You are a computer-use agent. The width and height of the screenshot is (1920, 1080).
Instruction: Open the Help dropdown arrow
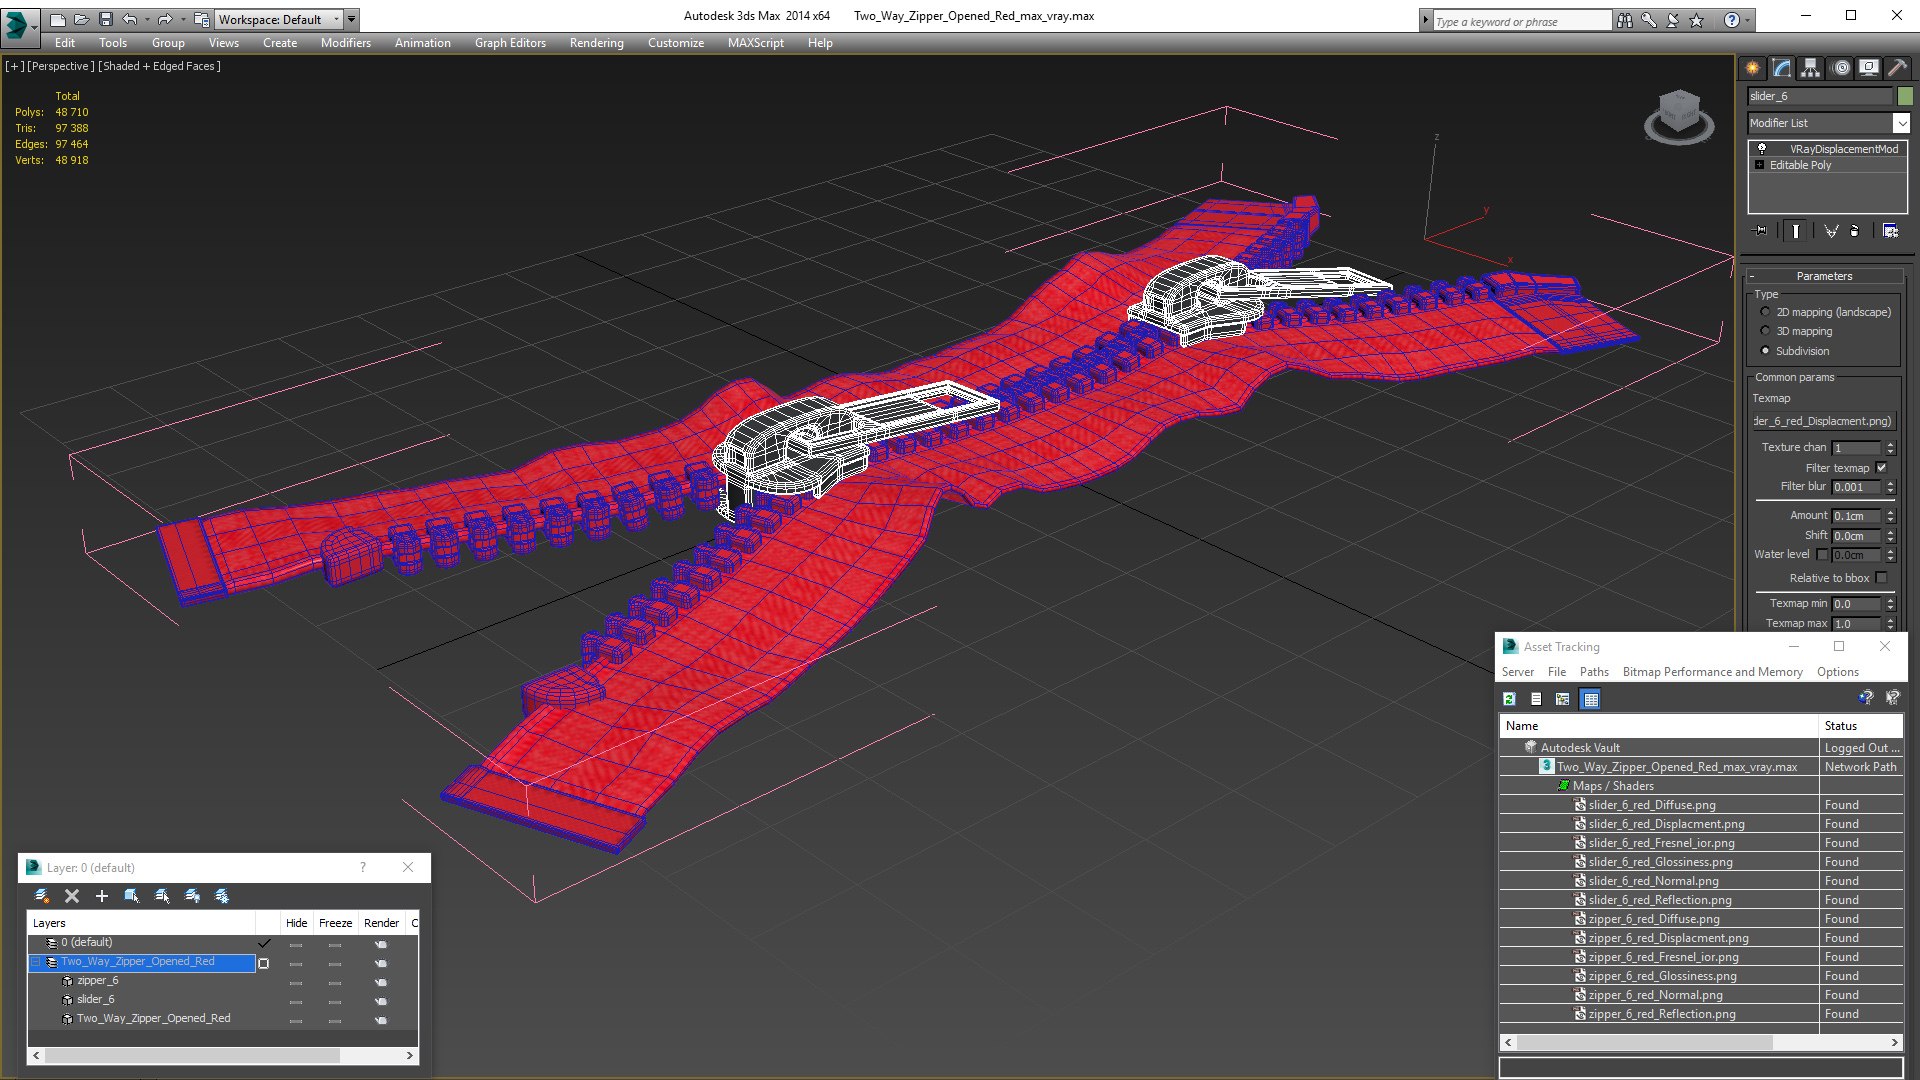click(x=1747, y=20)
